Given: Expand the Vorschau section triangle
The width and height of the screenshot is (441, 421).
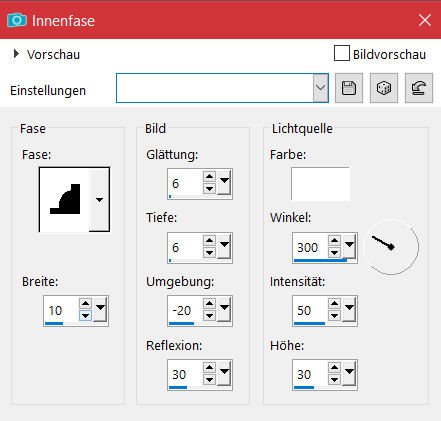Looking at the screenshot, I should [16, 54].
